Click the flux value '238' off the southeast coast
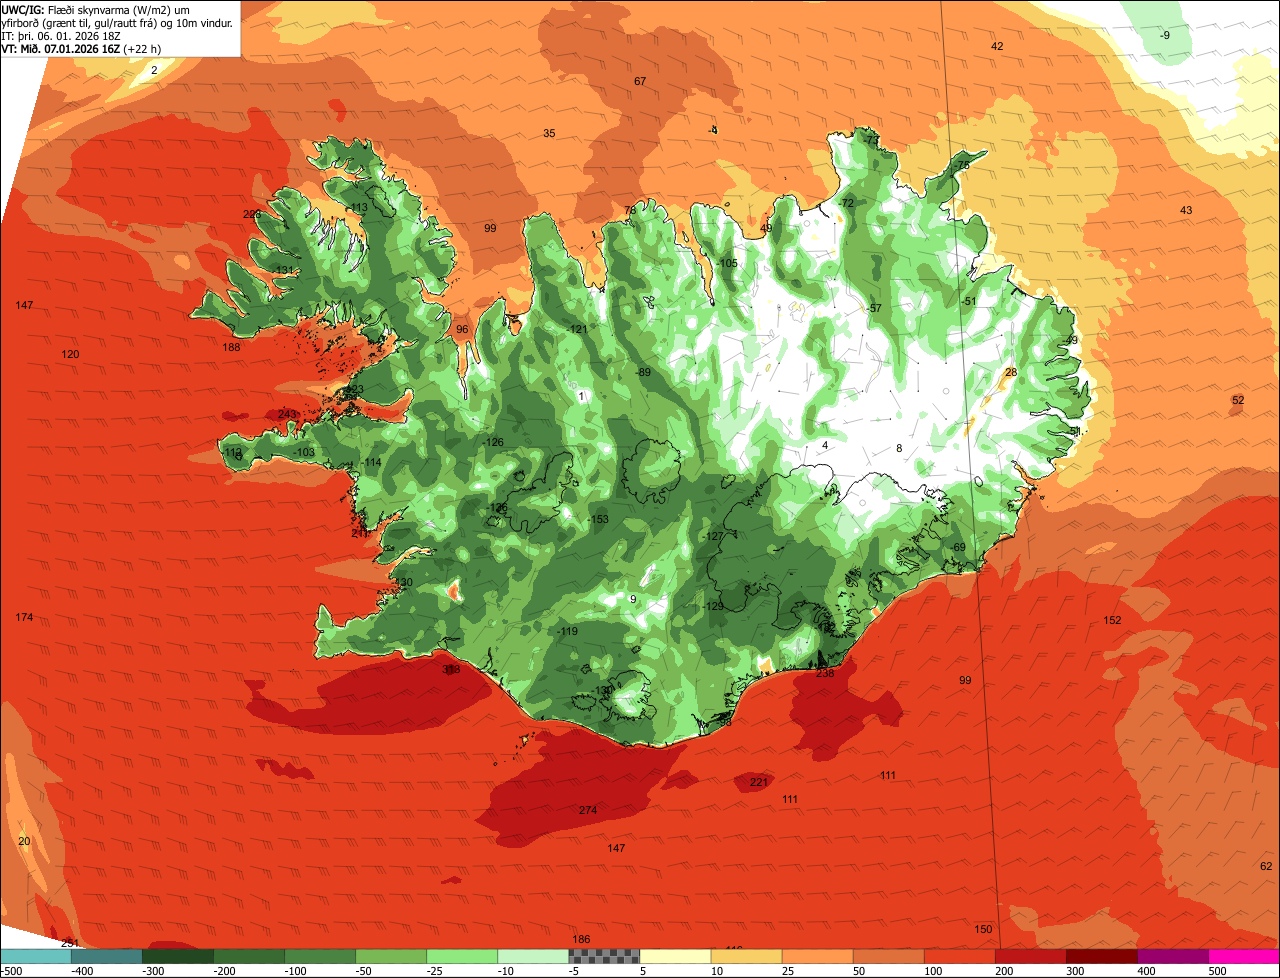1280x978 pixels. 825,673
